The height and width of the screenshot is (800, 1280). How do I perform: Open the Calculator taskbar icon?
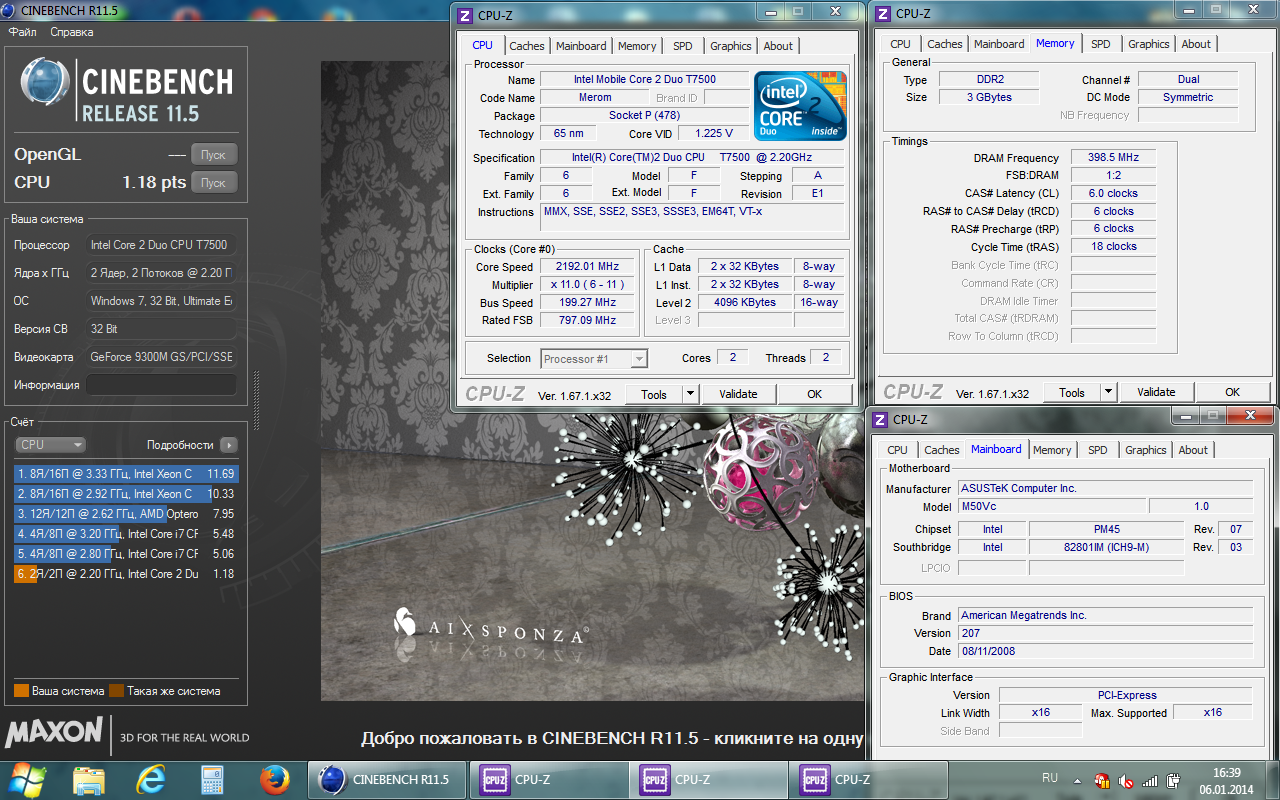[x=212, y=780]
